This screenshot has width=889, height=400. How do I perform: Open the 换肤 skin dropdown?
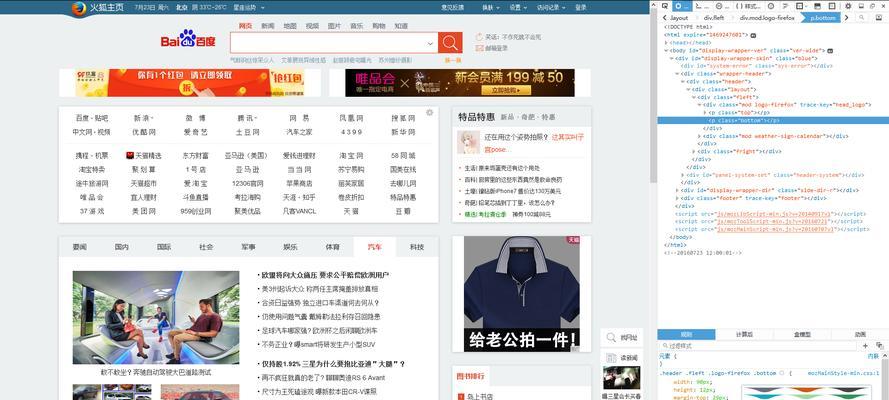pyautogui.click(x=490, y=7)
